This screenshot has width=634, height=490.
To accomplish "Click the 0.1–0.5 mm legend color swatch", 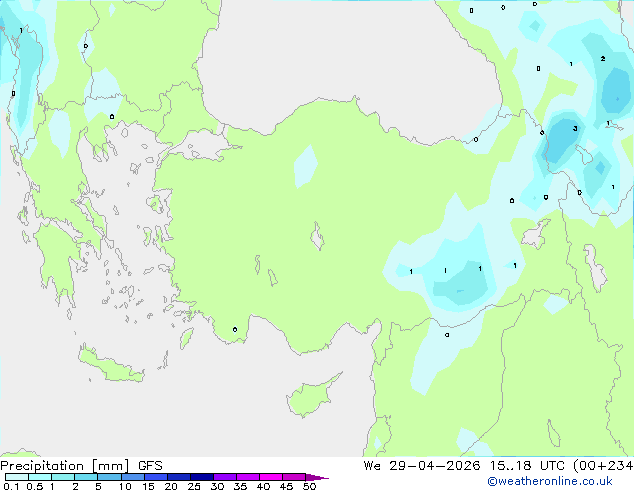I will [x=17, y=477].
